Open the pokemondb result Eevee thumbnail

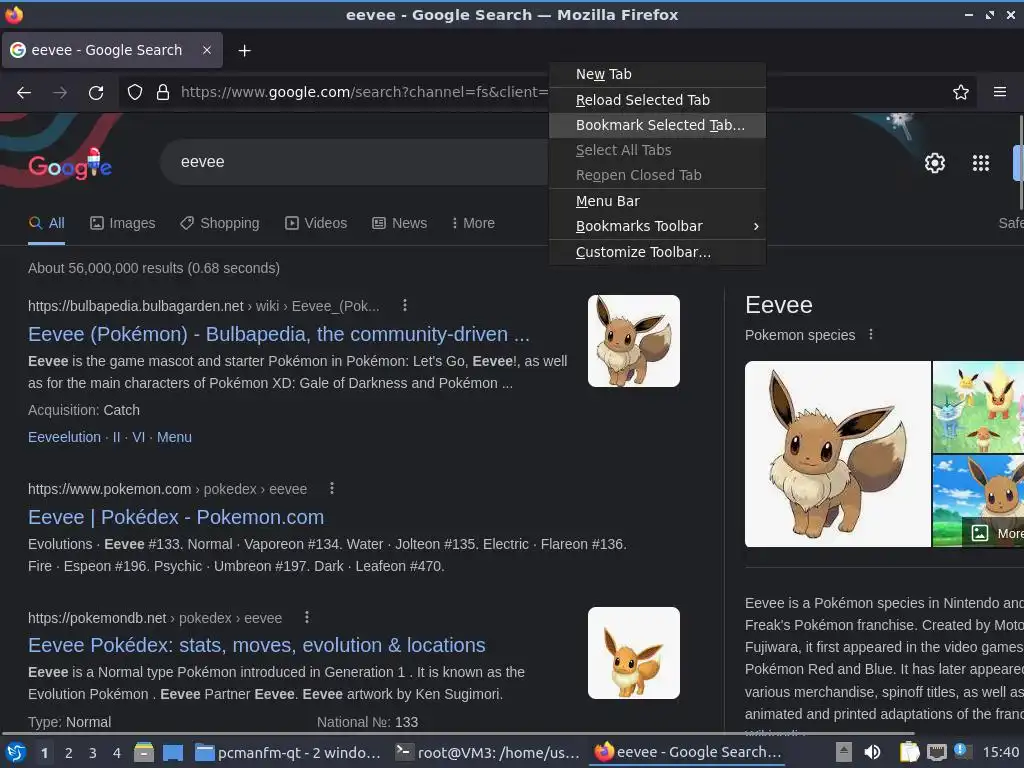pyautogui.click(x=633, y=653)
